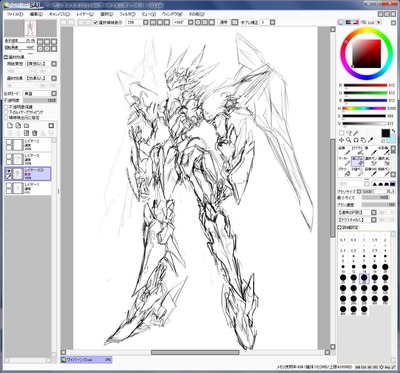Toggle the color wheel panel icon
400x373 pixels.
[x=341, y=22]
